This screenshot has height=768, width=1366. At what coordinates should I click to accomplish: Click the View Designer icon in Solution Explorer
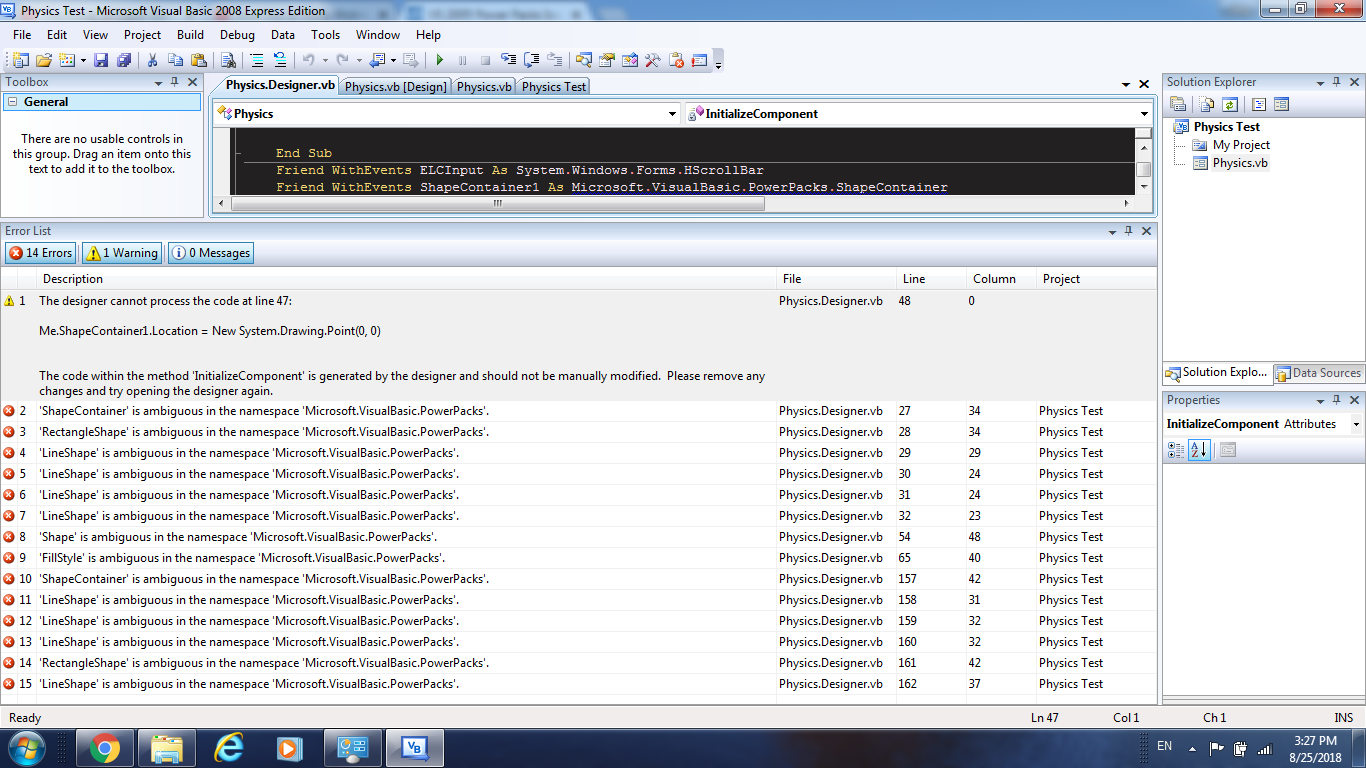point(1282,104)
